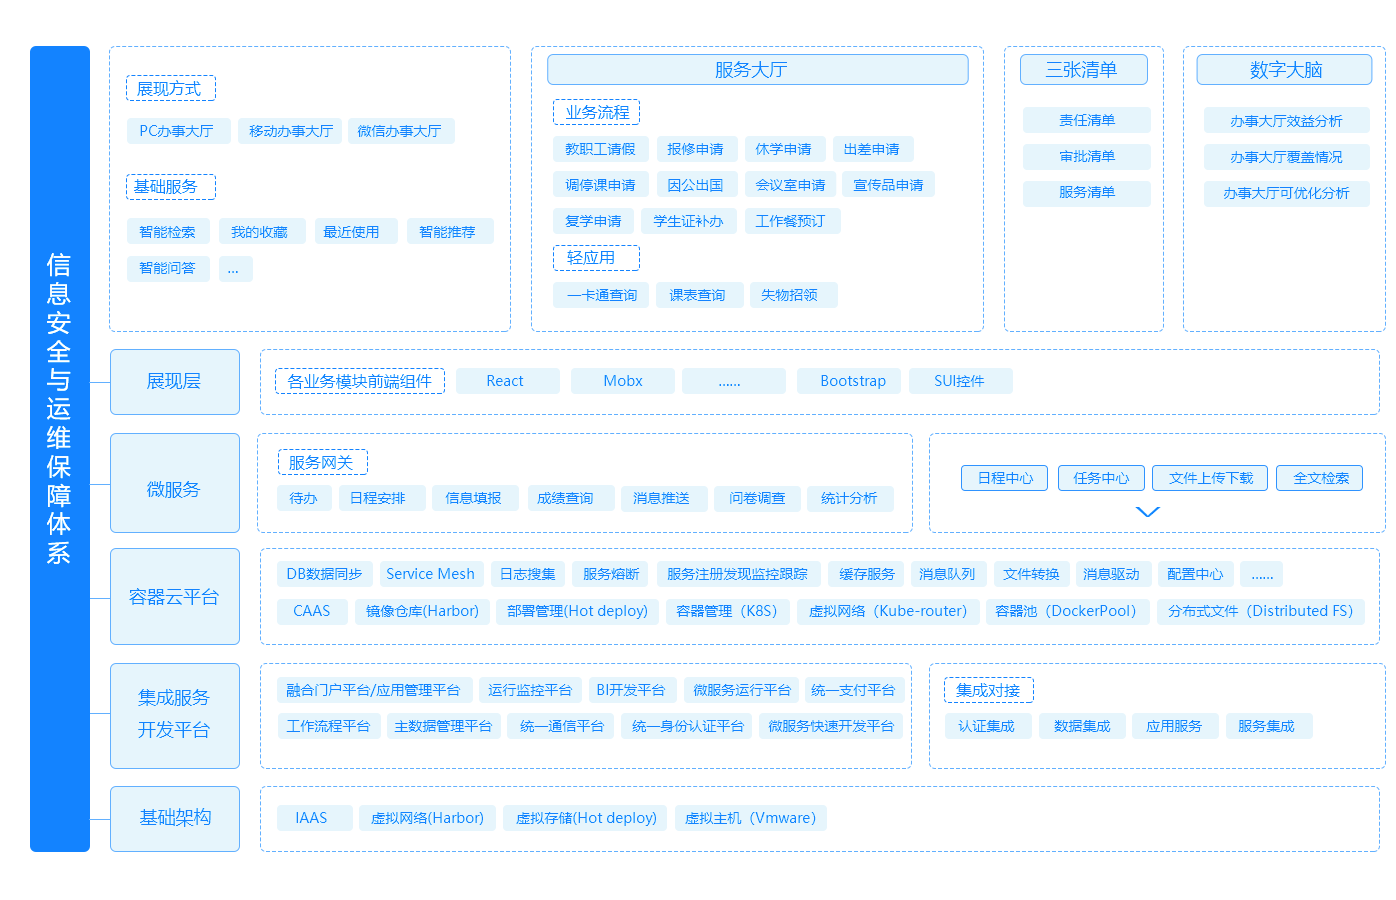This screenshot has height=900, width=1396.
Task: Click the 教职工请假 process item
Action: pos(600,149)
